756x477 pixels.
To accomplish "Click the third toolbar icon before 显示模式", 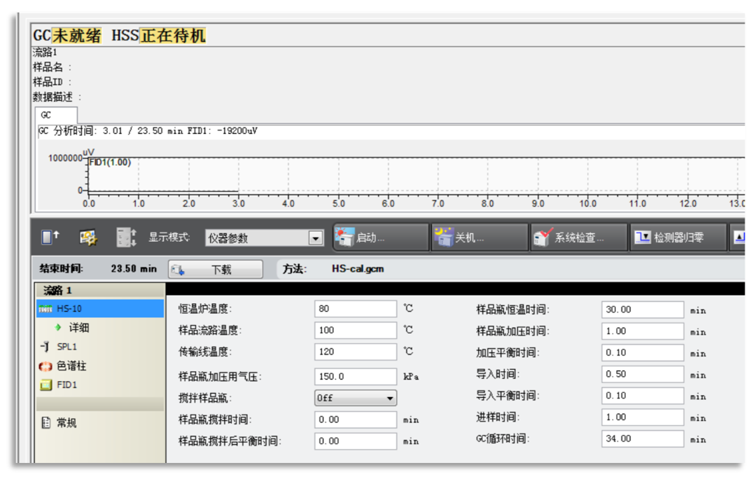I will click(x=126, y=238).
